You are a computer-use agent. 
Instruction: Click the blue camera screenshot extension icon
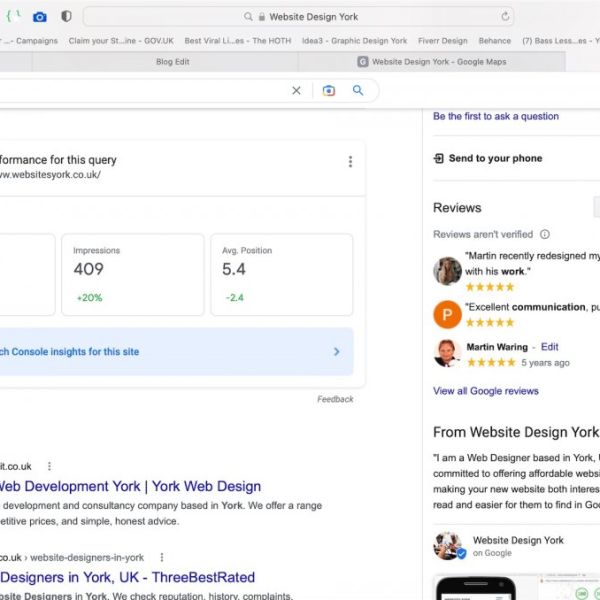pyautogui.click(x=39, y=17)
